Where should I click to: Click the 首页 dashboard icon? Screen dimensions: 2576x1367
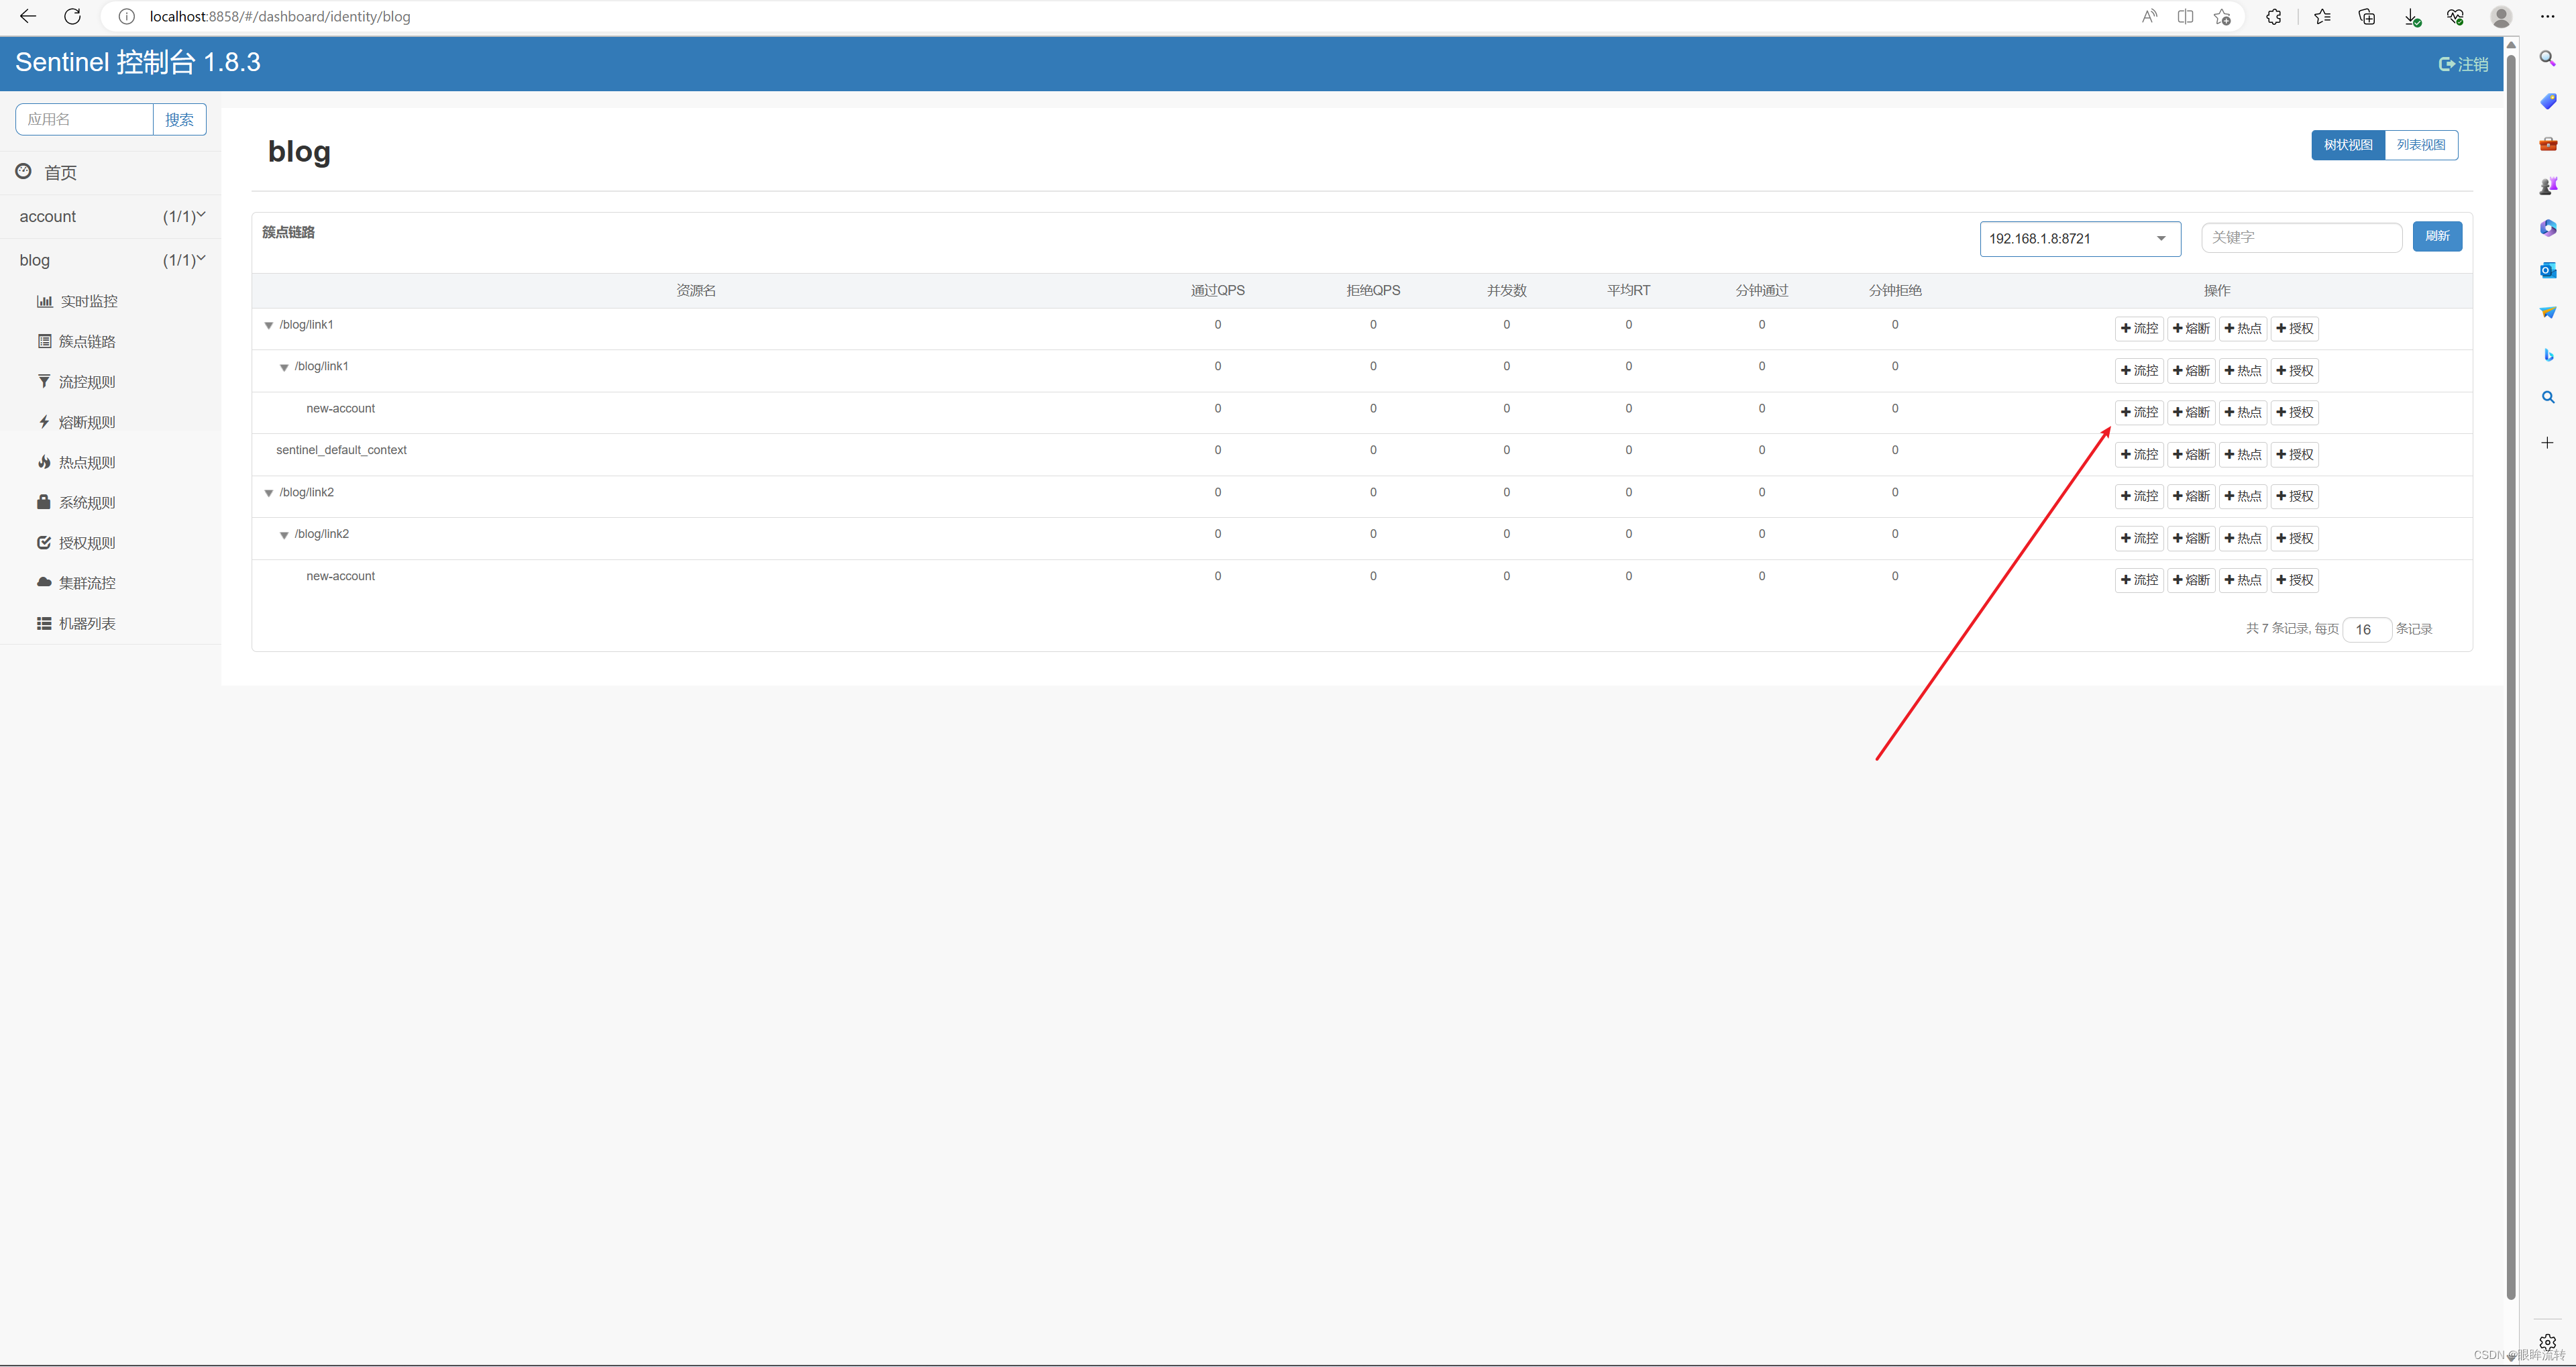[23, 172]
